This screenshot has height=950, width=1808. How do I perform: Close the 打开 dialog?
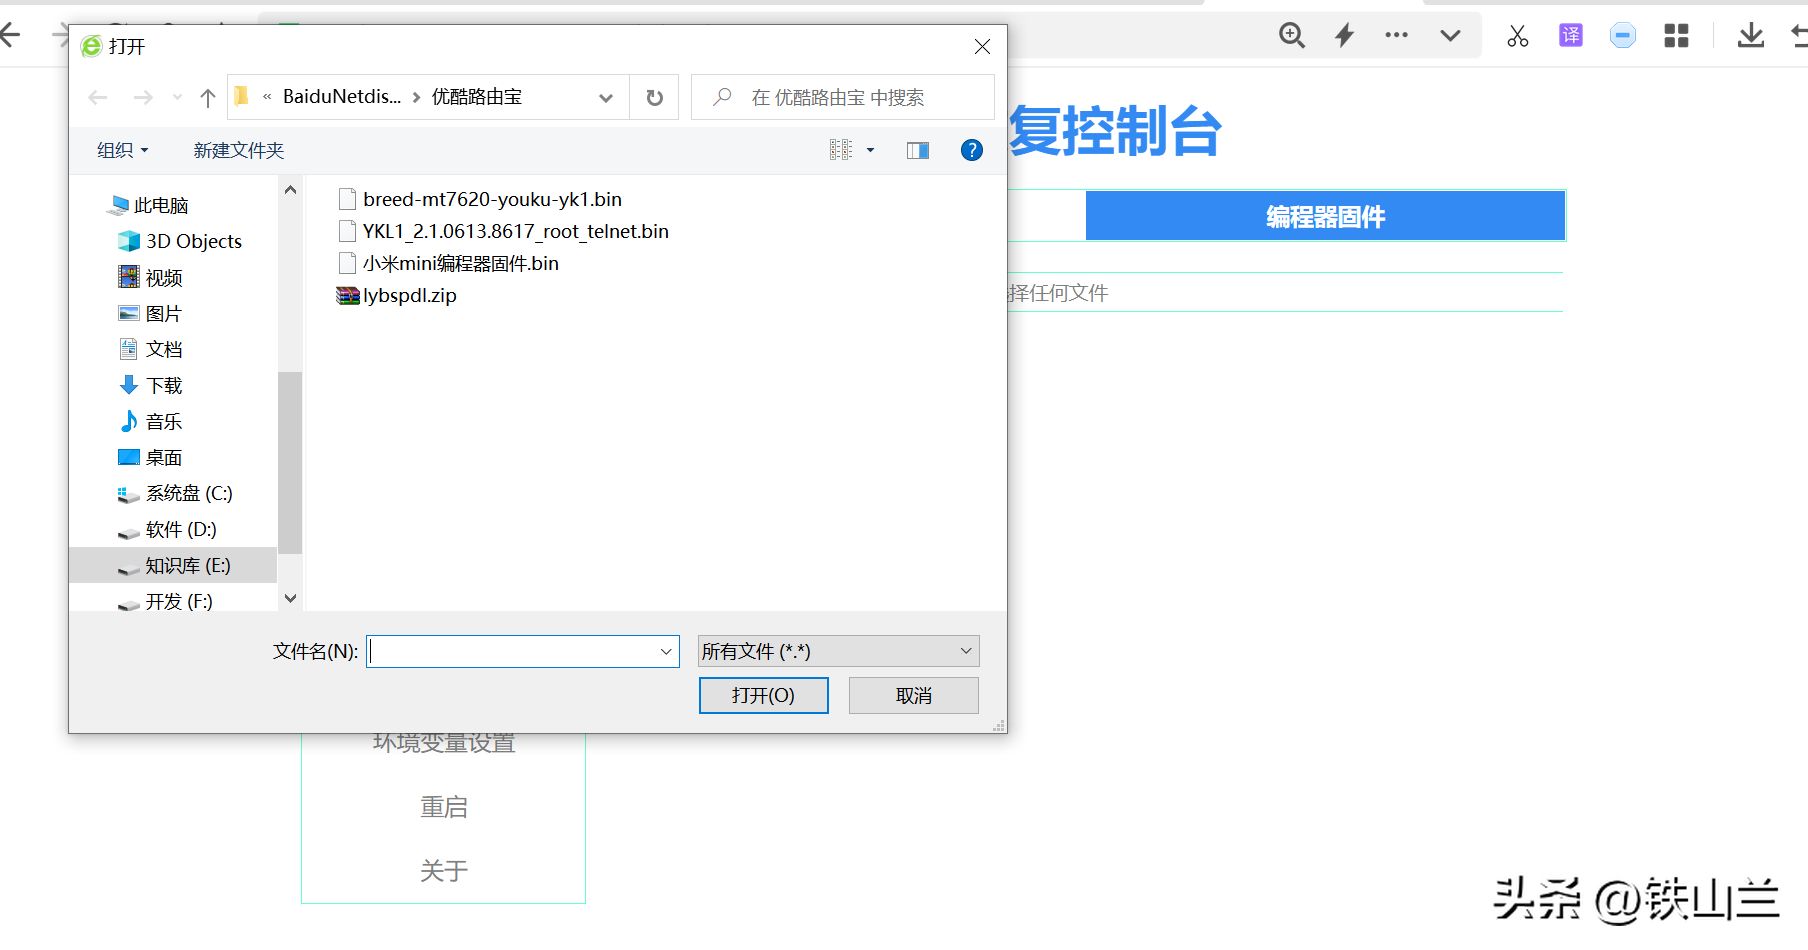point(982,46)
